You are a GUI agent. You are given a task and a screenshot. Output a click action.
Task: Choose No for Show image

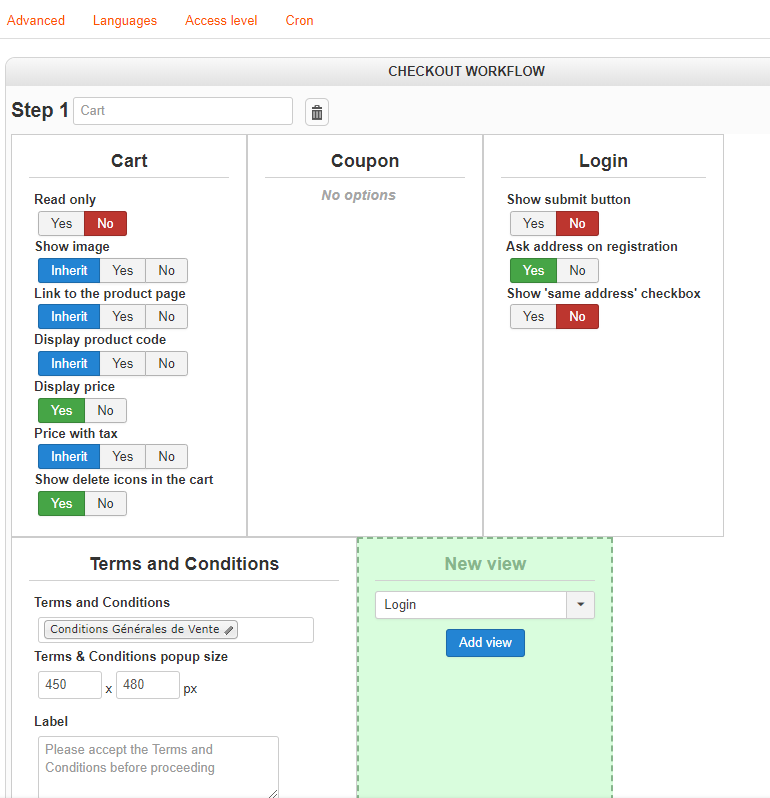pyautogui.click(x=166, y=270)
